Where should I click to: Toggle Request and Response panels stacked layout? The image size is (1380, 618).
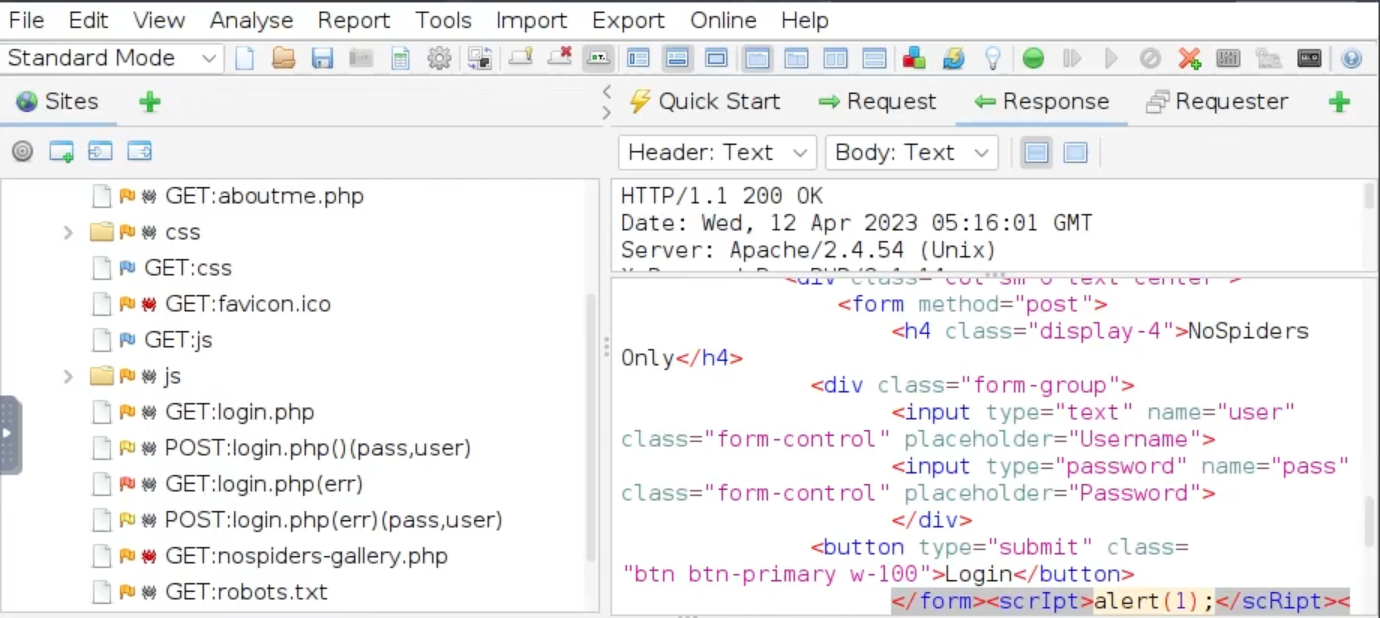click(x=874, y=59)
